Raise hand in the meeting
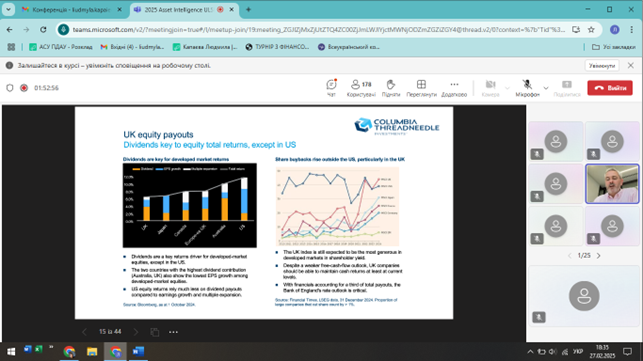 pos(391,87)
